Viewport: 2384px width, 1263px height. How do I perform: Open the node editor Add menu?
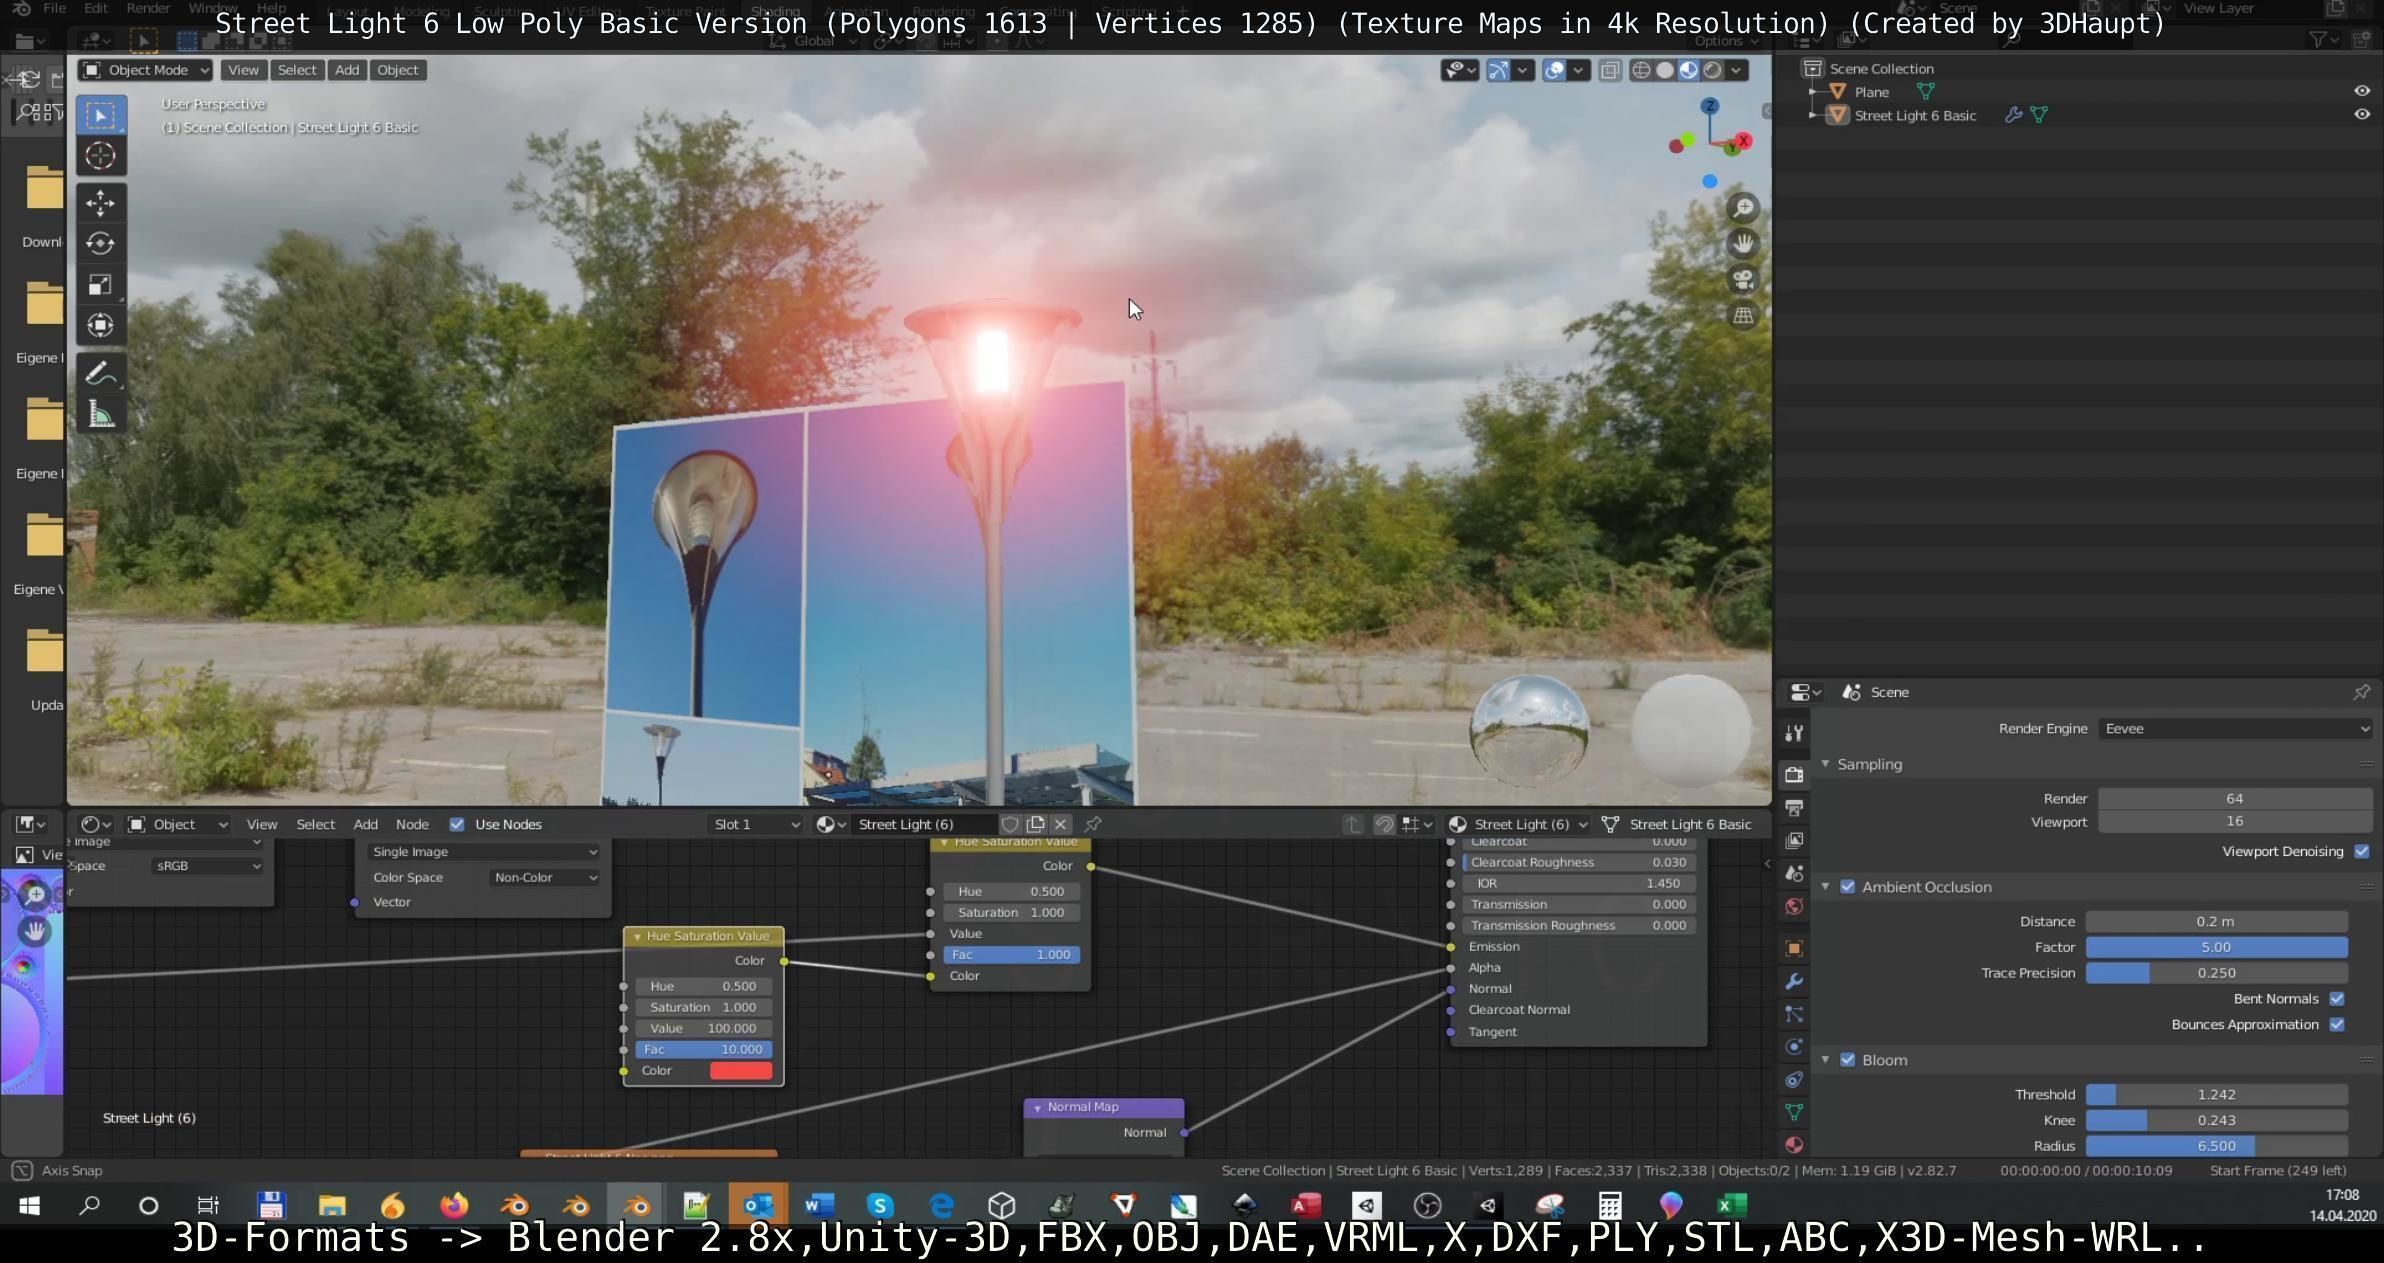point(365,824)
